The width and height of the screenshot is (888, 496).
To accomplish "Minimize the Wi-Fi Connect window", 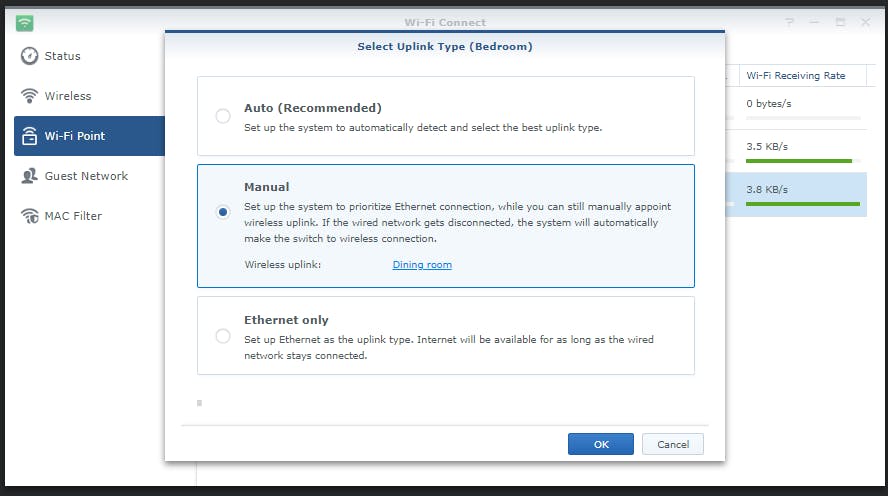I will tap(815, 22).
